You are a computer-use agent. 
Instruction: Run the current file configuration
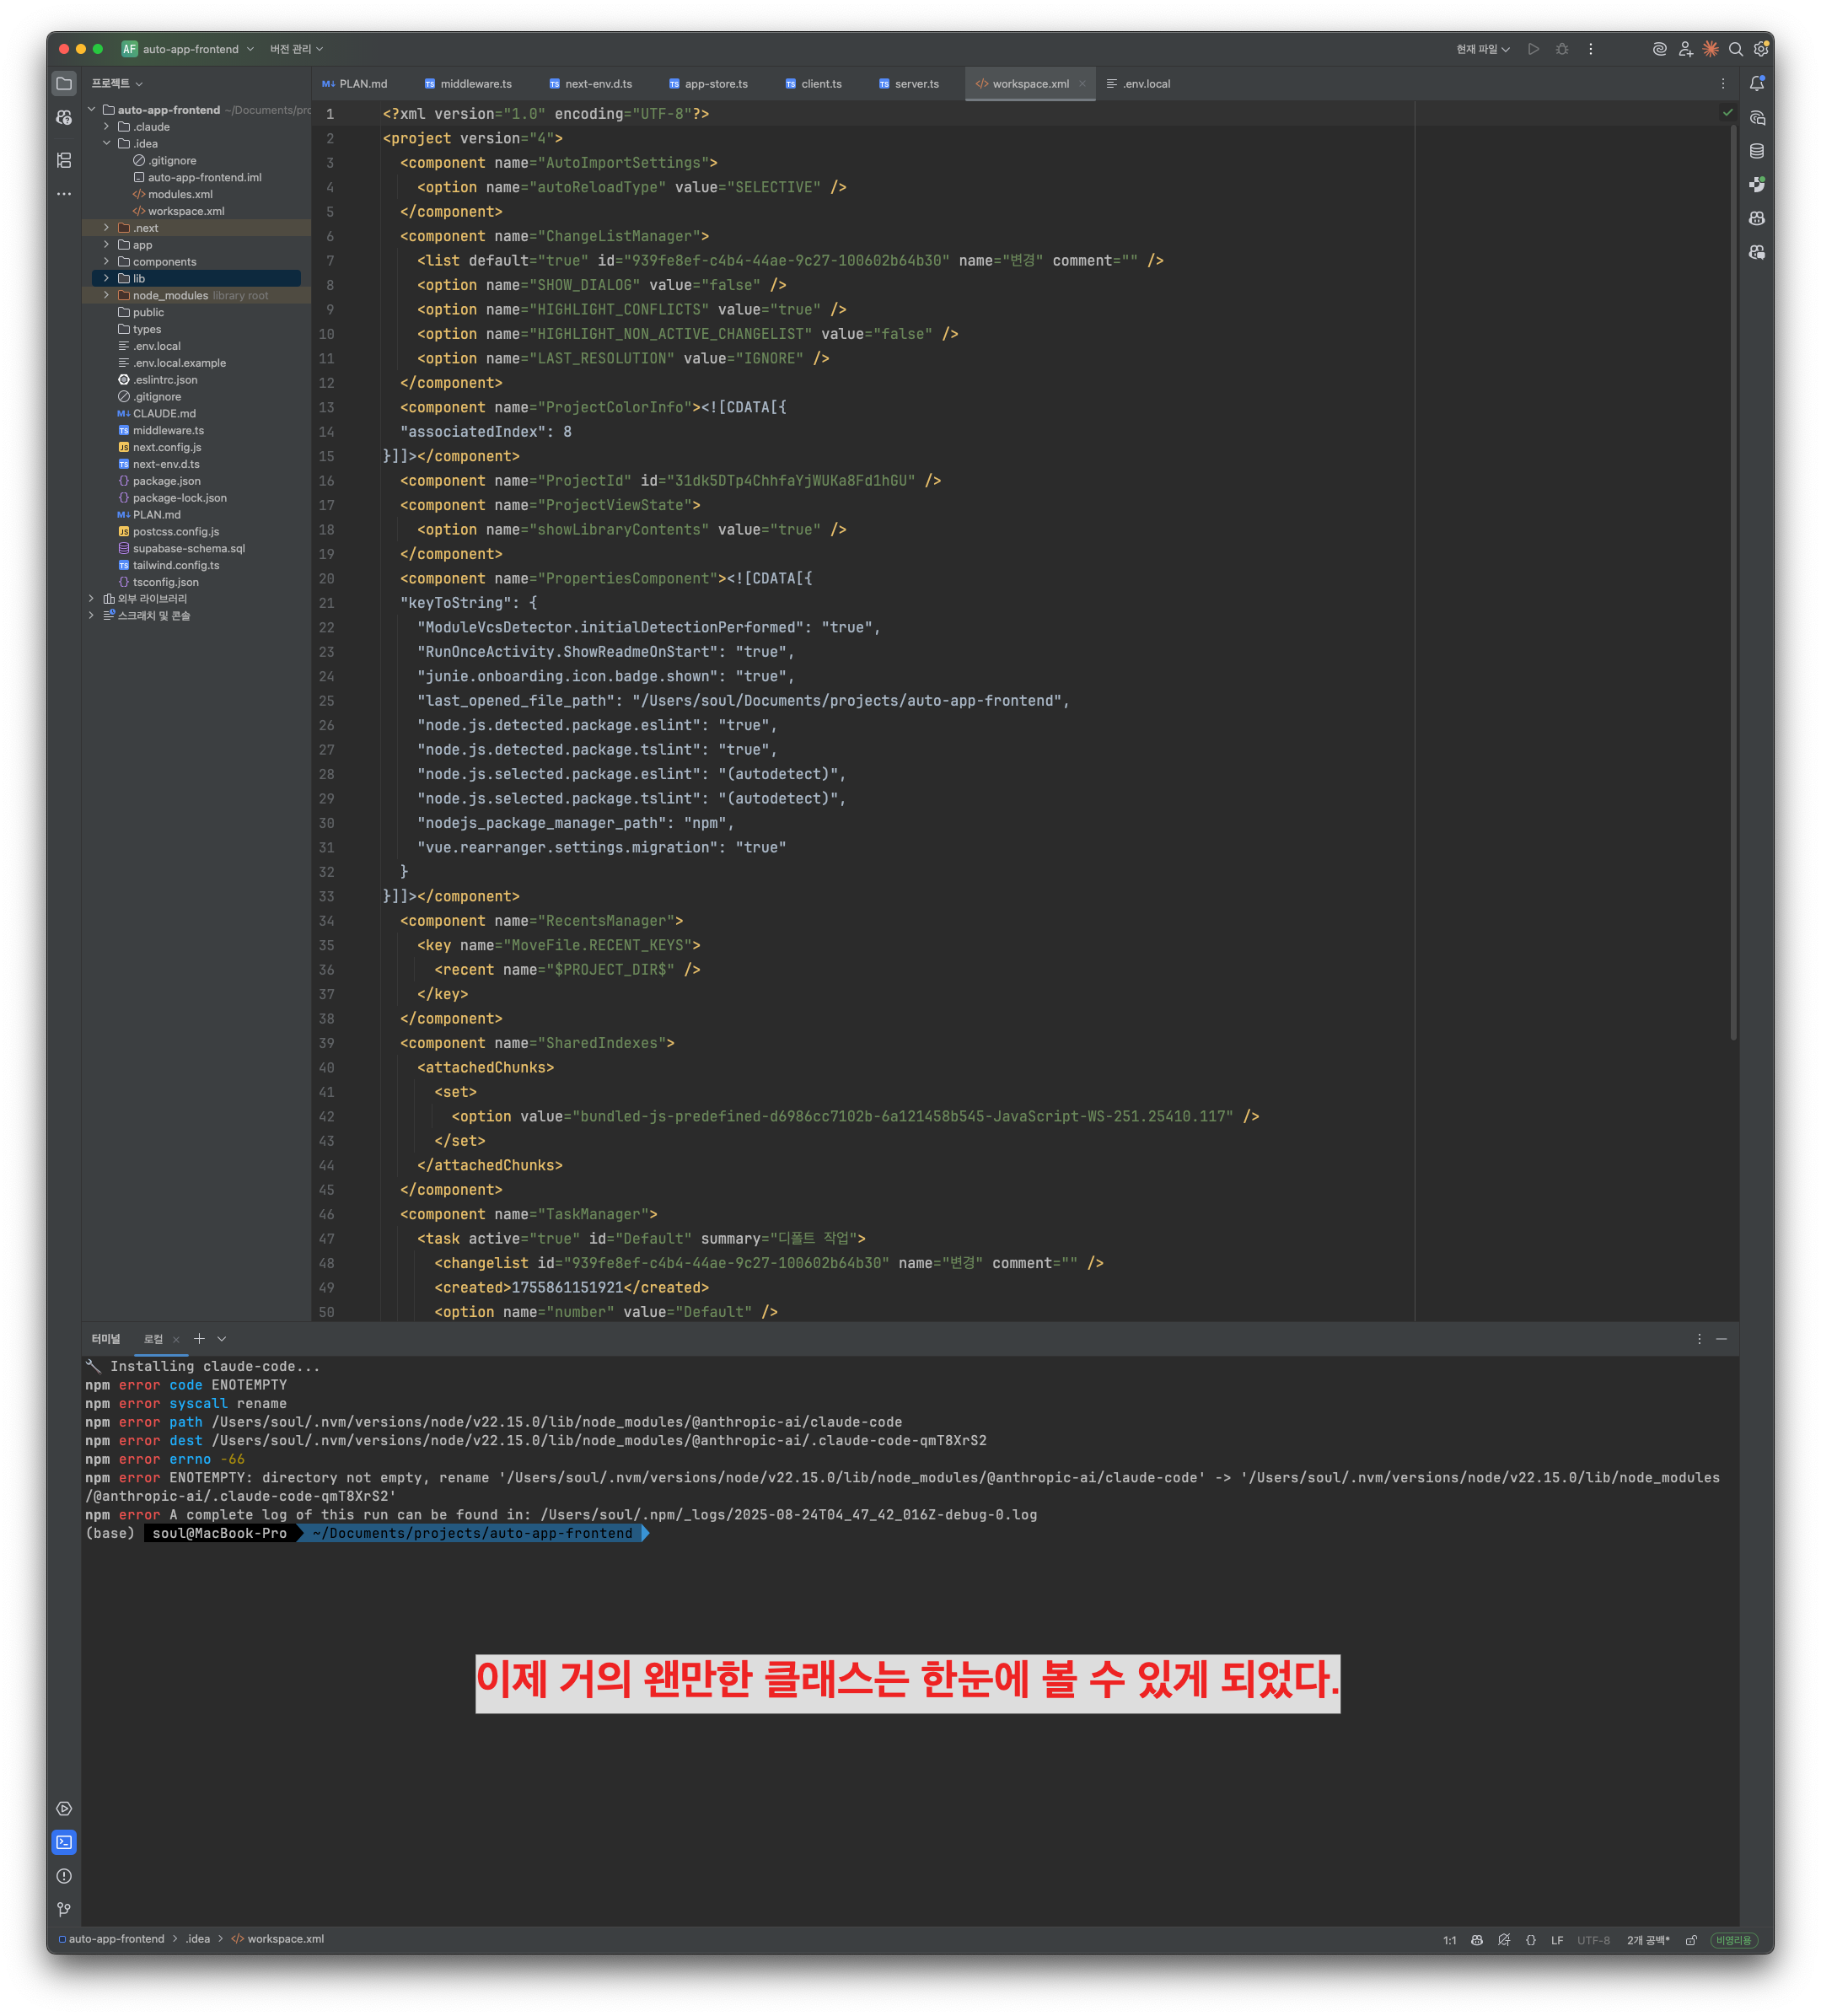click(x=1533, y=49)
